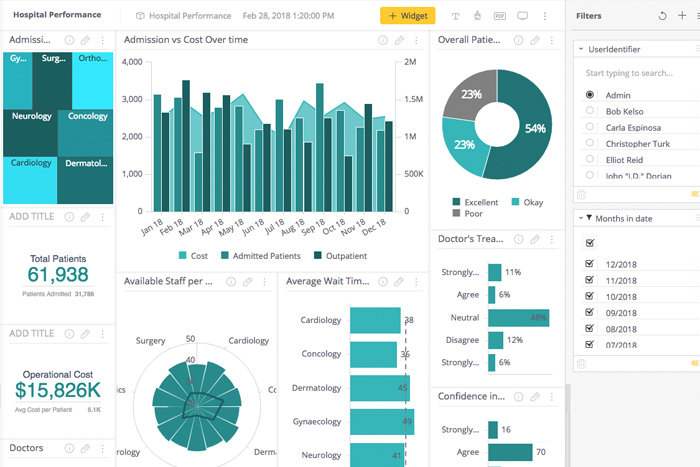Open info icon on Admission vs Cost widget

pos(383,40)
